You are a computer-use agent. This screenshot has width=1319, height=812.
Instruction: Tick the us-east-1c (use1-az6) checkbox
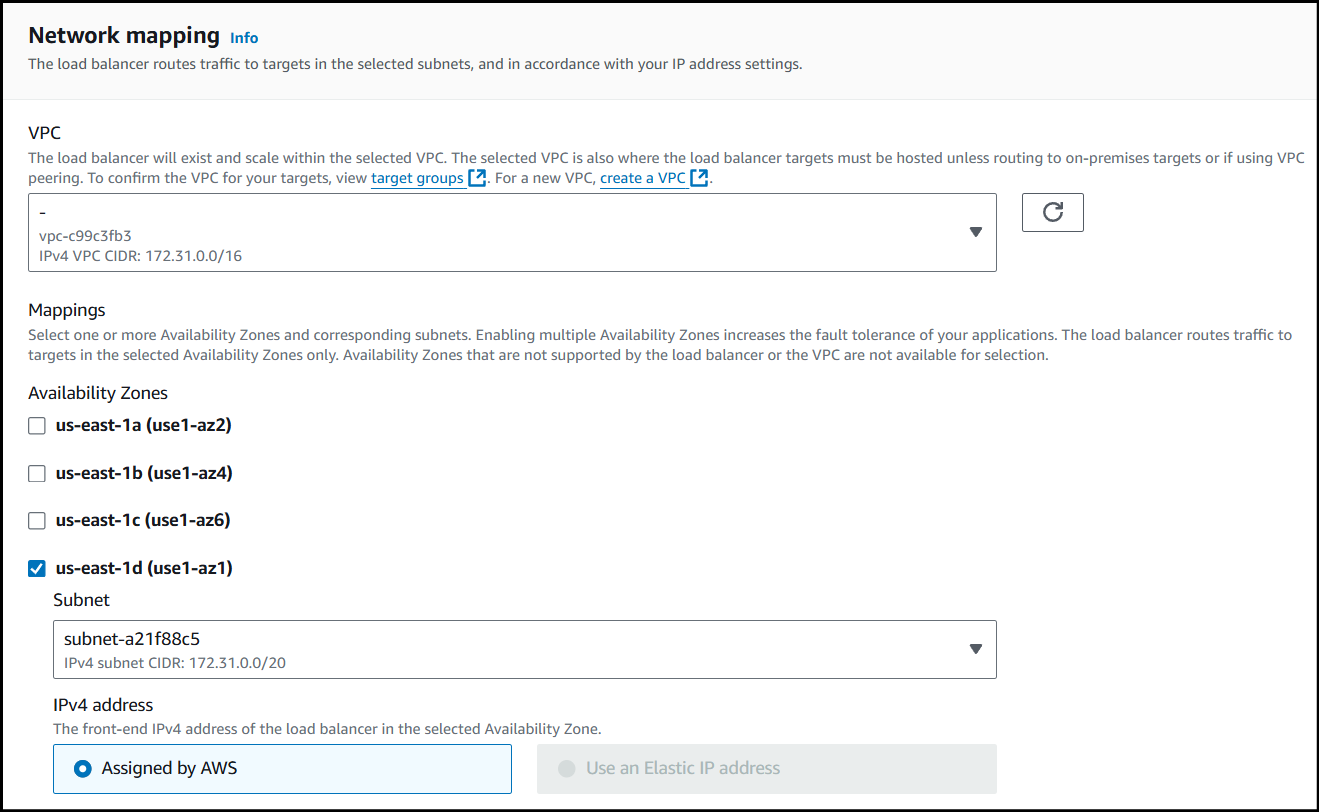(37, 521)
